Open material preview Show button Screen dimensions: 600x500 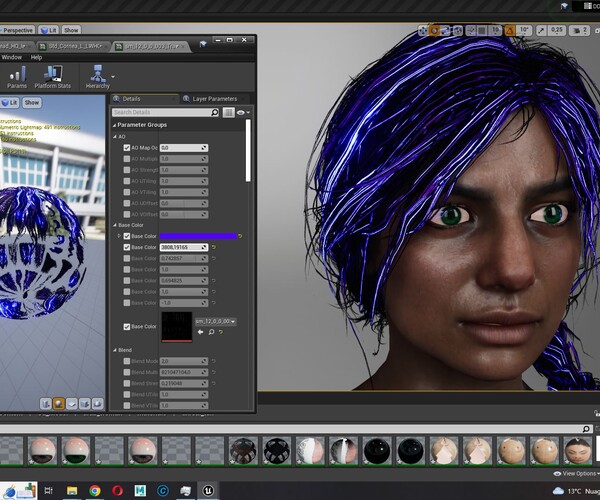tap(32, 103)
